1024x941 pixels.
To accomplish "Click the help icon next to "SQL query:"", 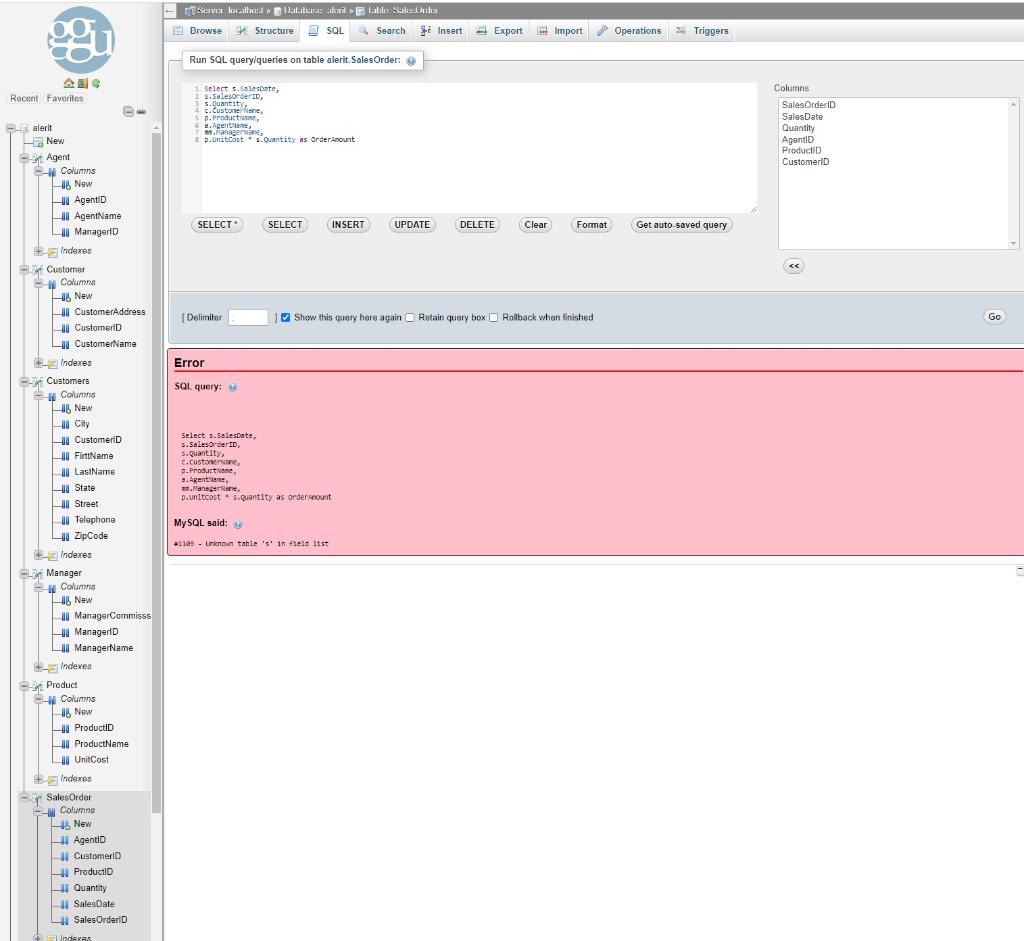I will pos(231,387).
